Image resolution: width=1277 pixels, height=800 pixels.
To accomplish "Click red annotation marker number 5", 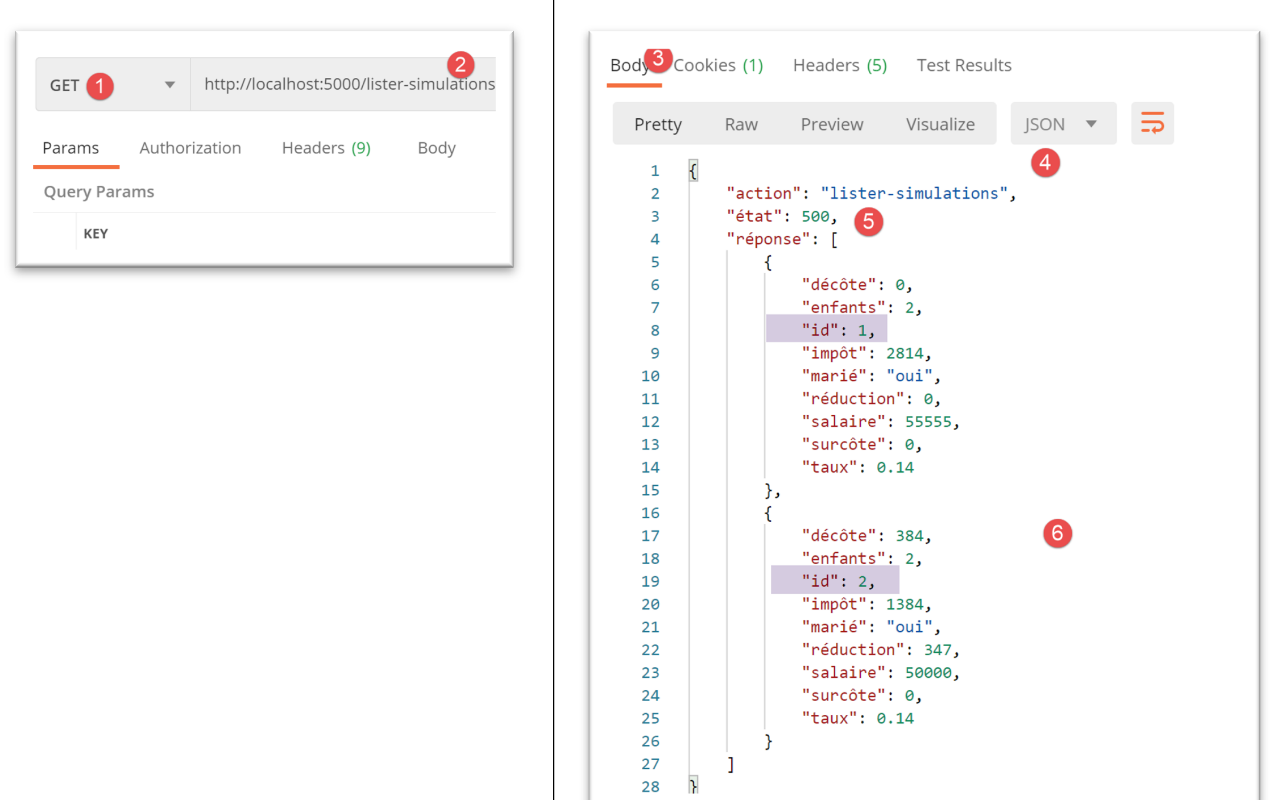I will (868, 221).
